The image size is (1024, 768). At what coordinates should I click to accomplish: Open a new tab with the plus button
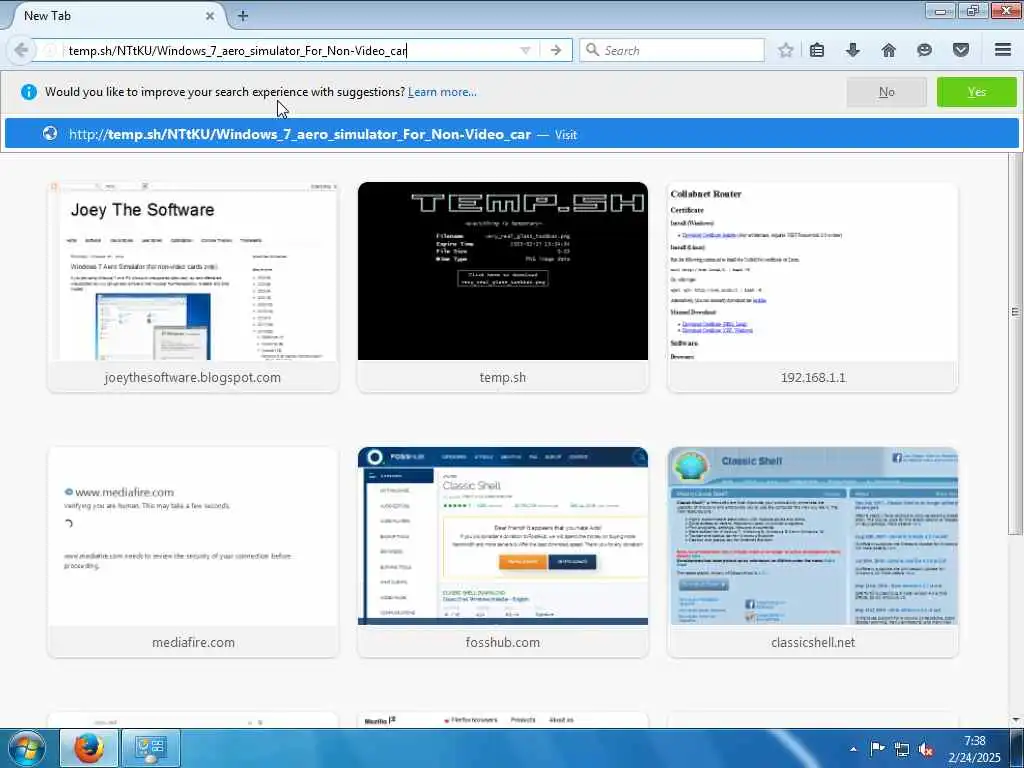click(242, 16)
